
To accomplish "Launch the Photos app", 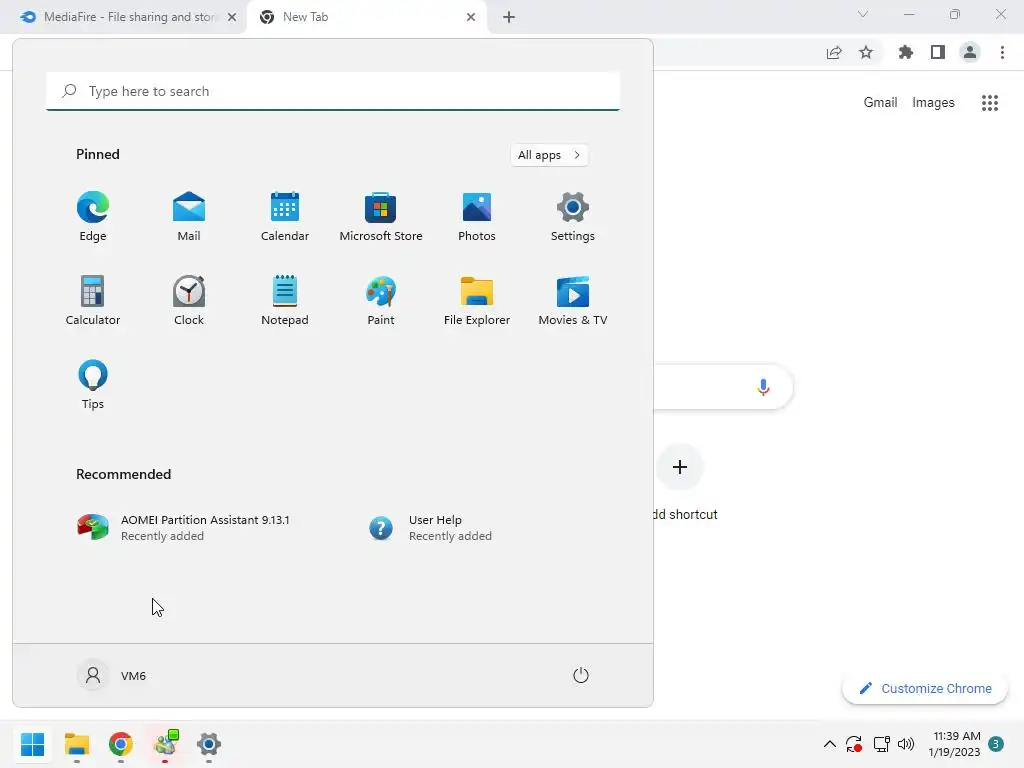I will click(477, 217).
